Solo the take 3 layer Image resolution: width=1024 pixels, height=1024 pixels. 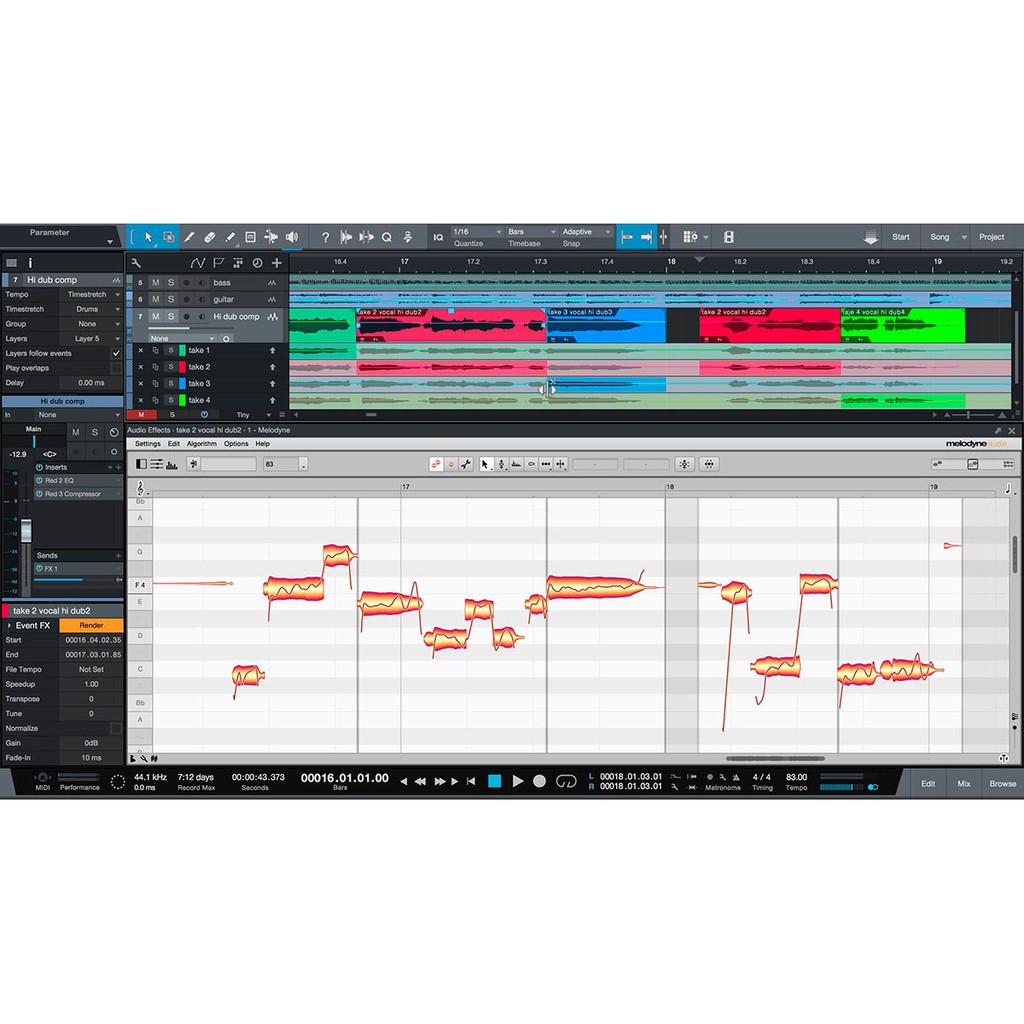point(170,383)
